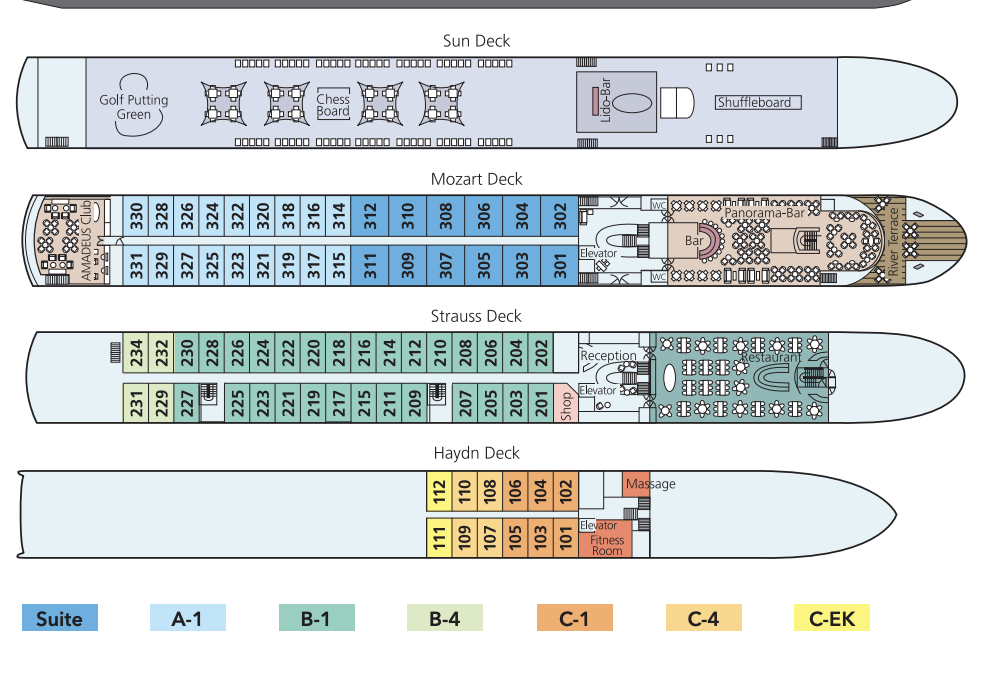
Task: Select cabin 106 on Haydn Deck
Action: point(515,491)
